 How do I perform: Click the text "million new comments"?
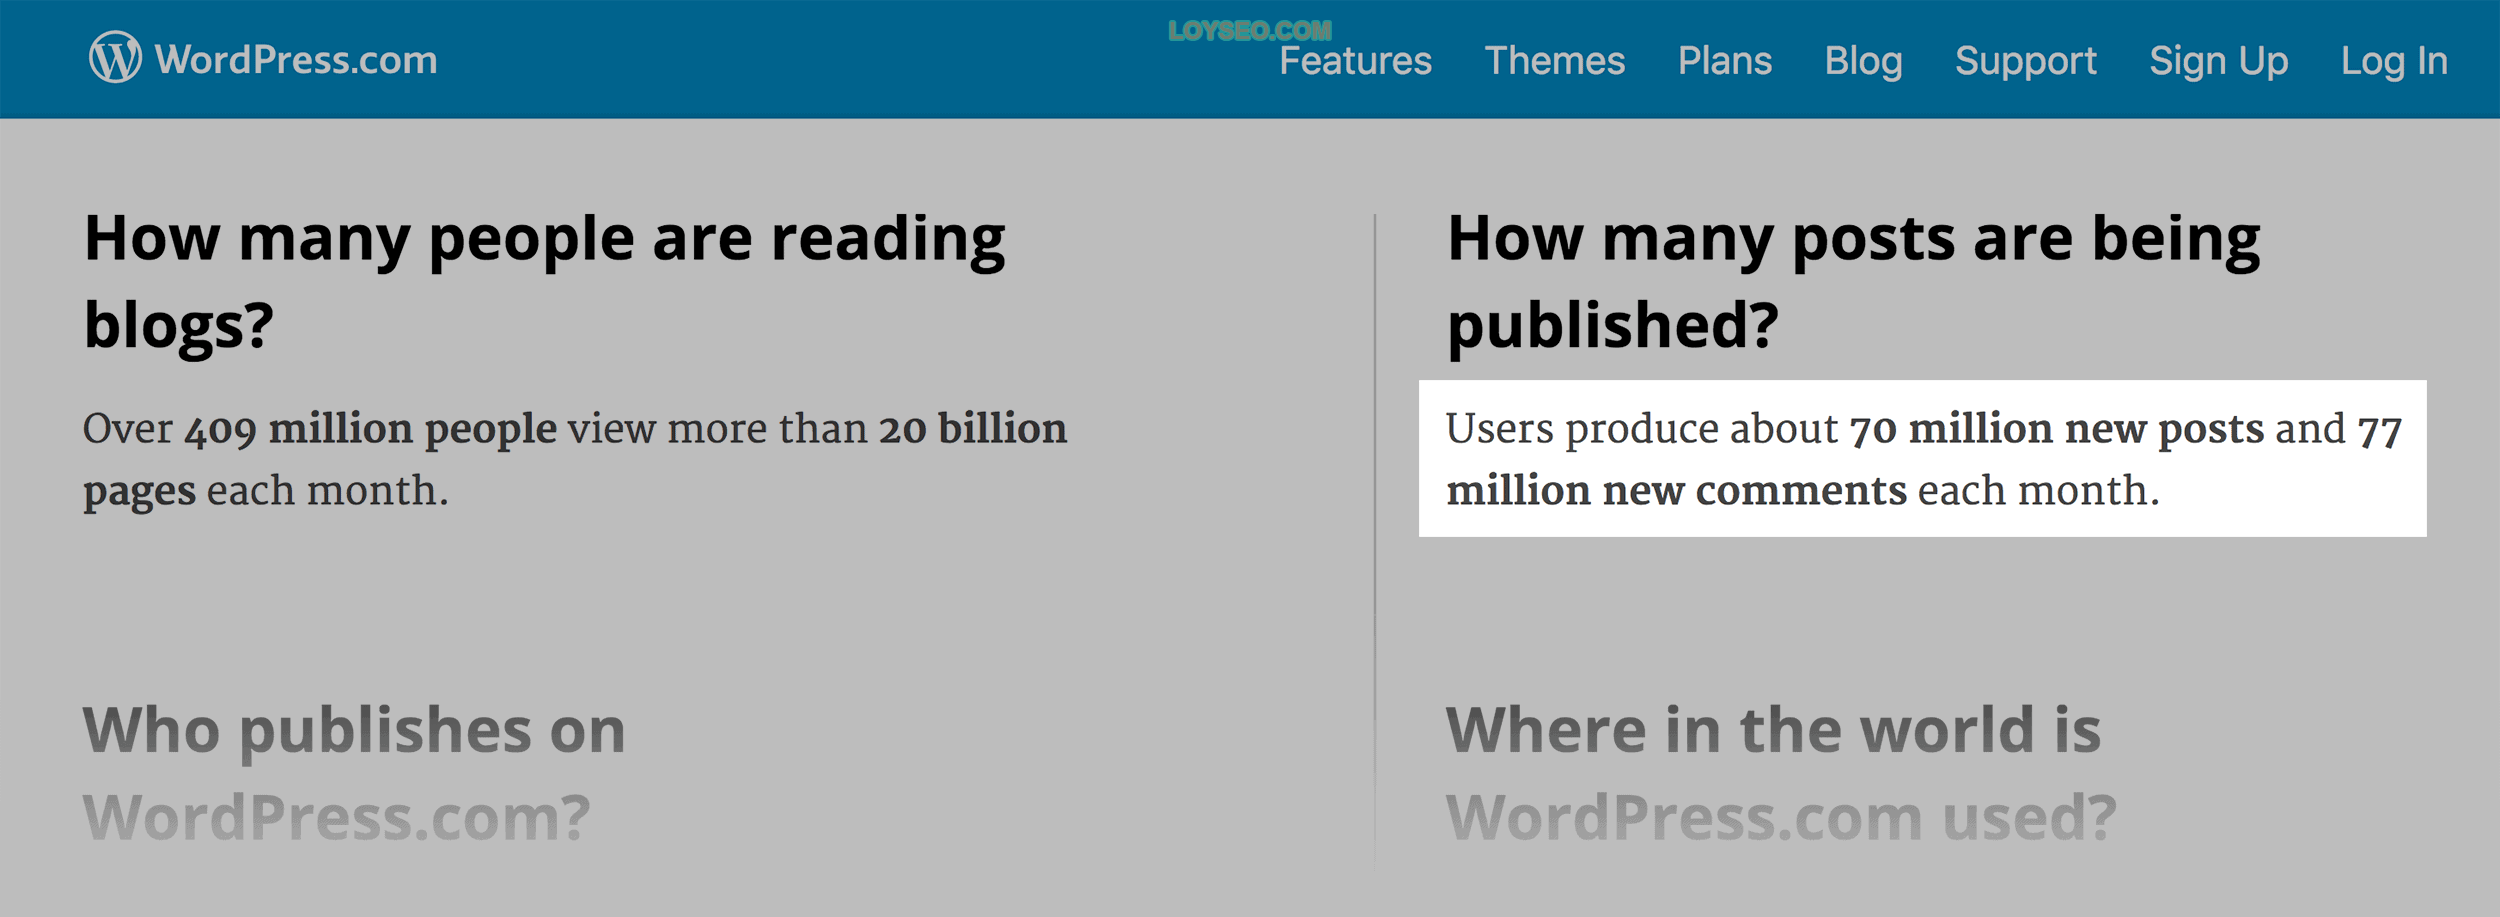click(x=1676, y=491)
